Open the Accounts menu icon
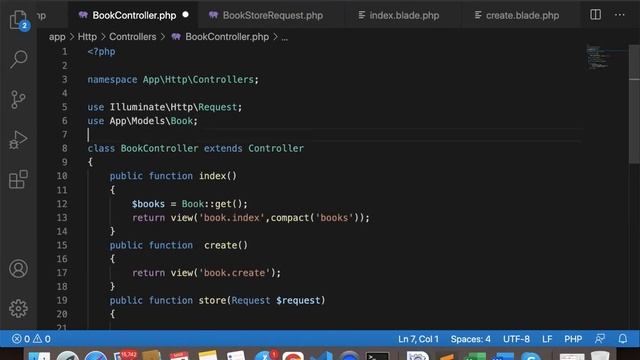 click(x=18, y=269)
